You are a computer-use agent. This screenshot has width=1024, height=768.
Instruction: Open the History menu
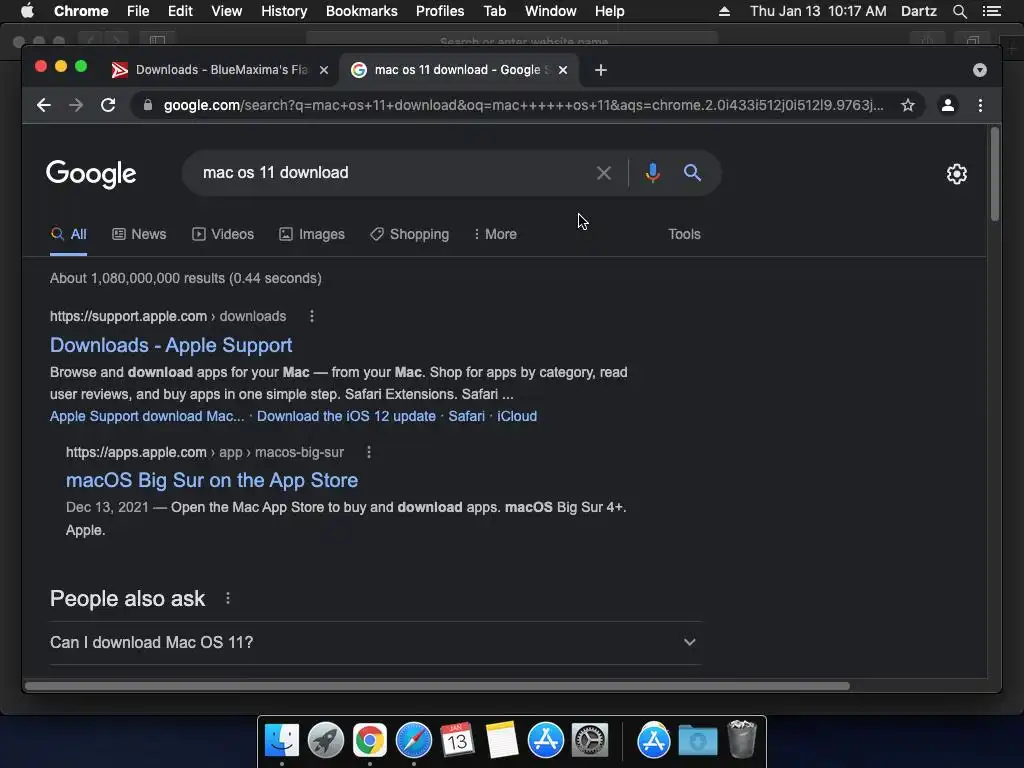coord(284,11)
